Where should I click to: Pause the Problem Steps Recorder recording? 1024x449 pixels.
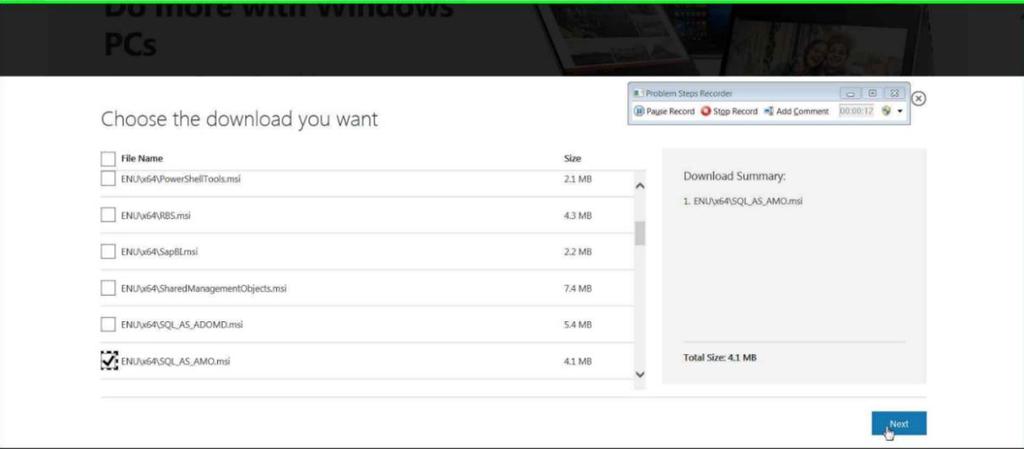coord(664,112)
